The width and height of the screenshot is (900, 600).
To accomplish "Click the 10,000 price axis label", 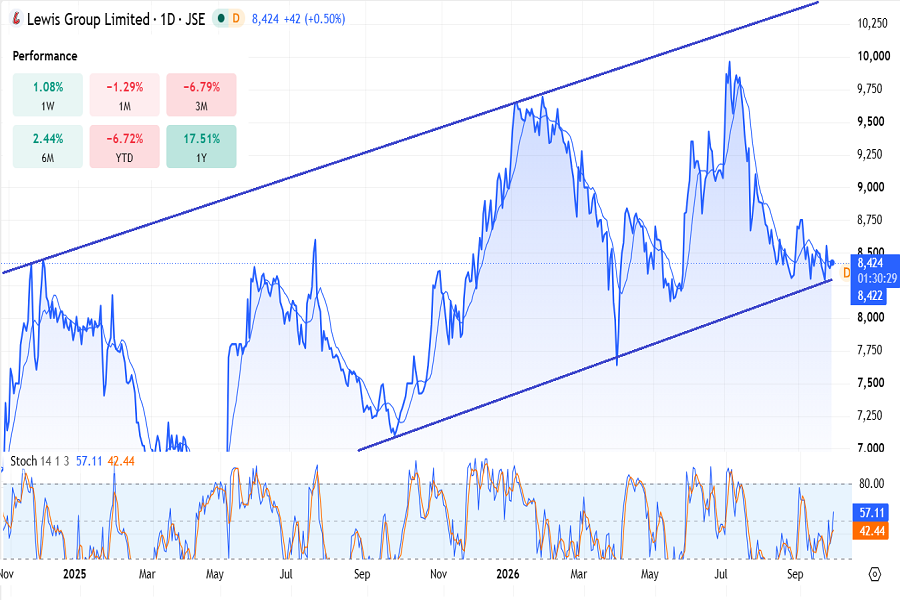I will [x=874, y=56].
